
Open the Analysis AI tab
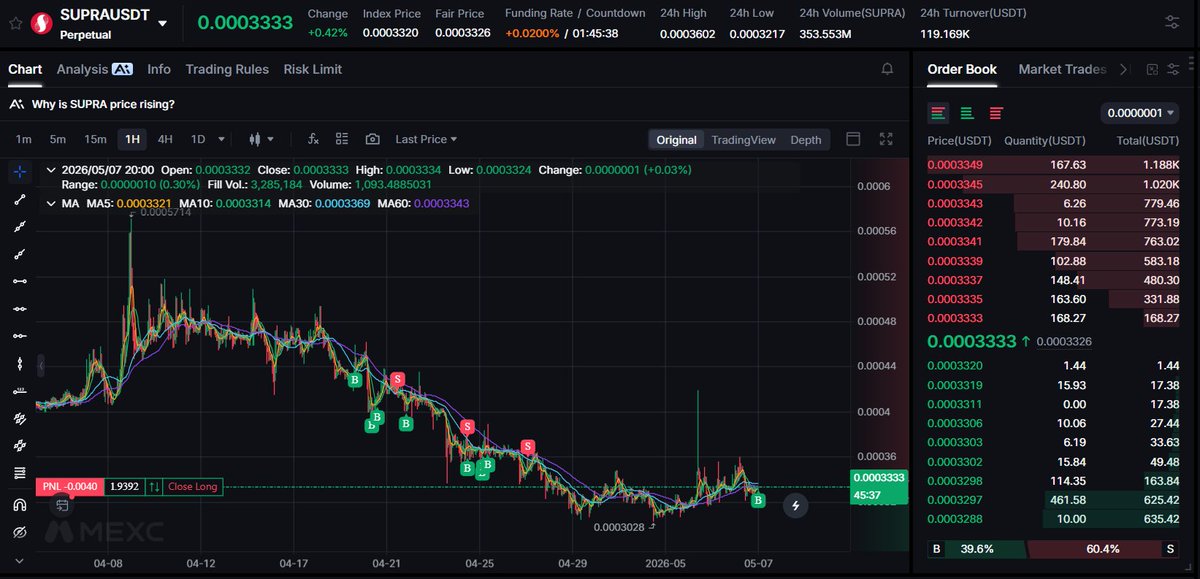[x=95, y=69]
